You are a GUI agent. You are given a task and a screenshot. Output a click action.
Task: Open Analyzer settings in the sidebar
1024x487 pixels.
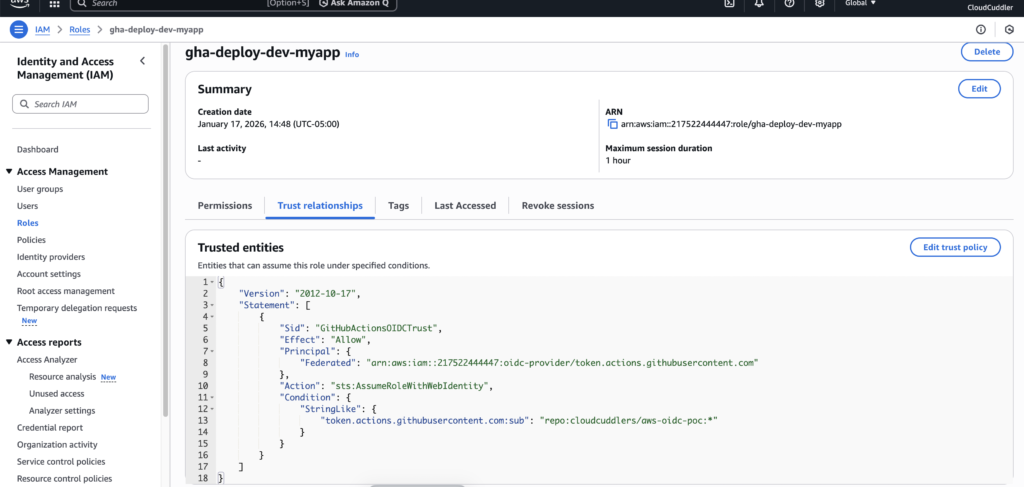(x=62, y=411)
